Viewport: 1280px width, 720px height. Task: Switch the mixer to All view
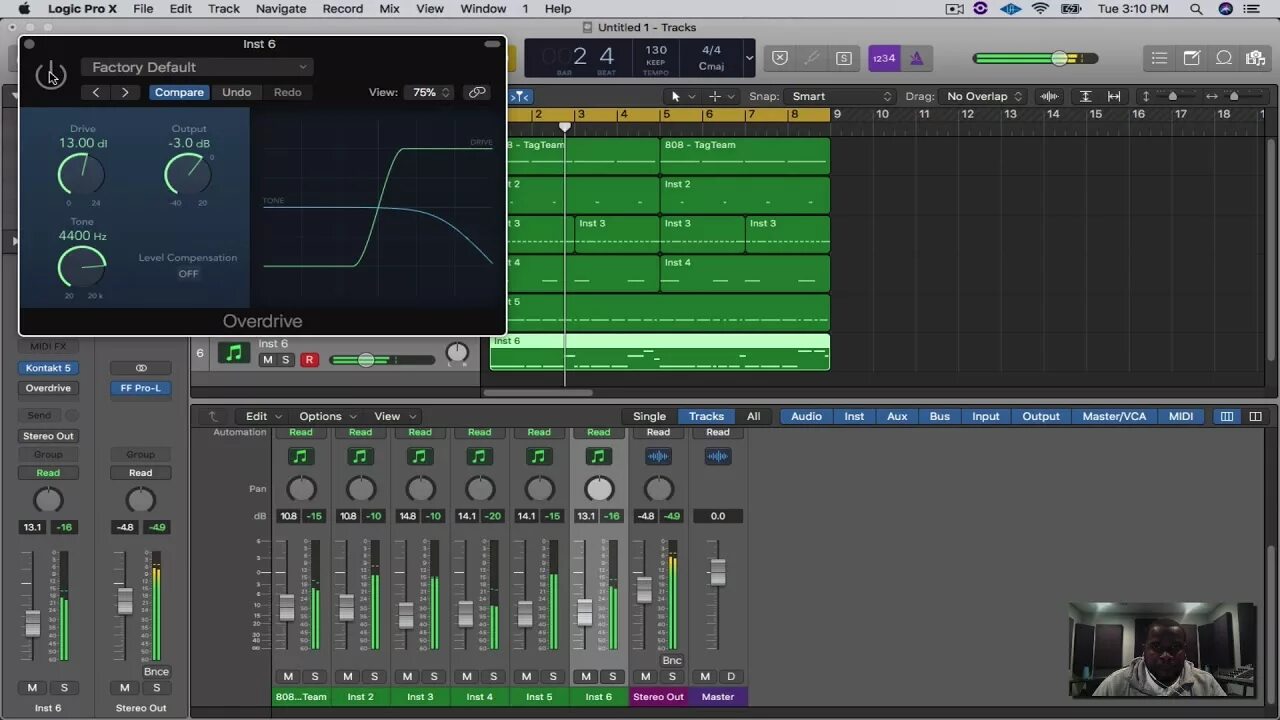tap(753, 416)
